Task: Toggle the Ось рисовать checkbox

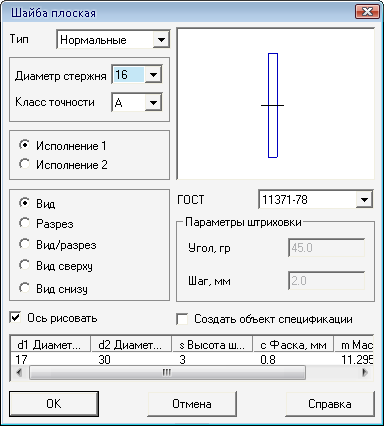Action: click(x=16, y=318)
